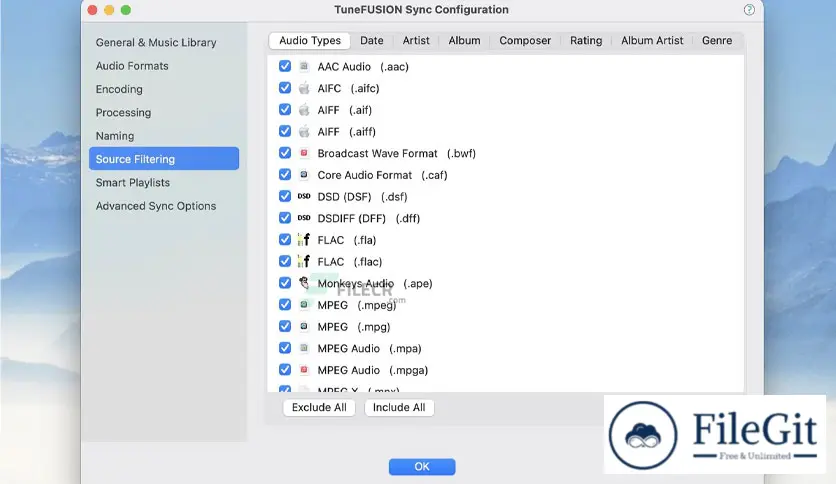Toggle the FLAC (.flac) checkbox
The width and height of the screenshot is (836, 484).
(x=285, y=261)
